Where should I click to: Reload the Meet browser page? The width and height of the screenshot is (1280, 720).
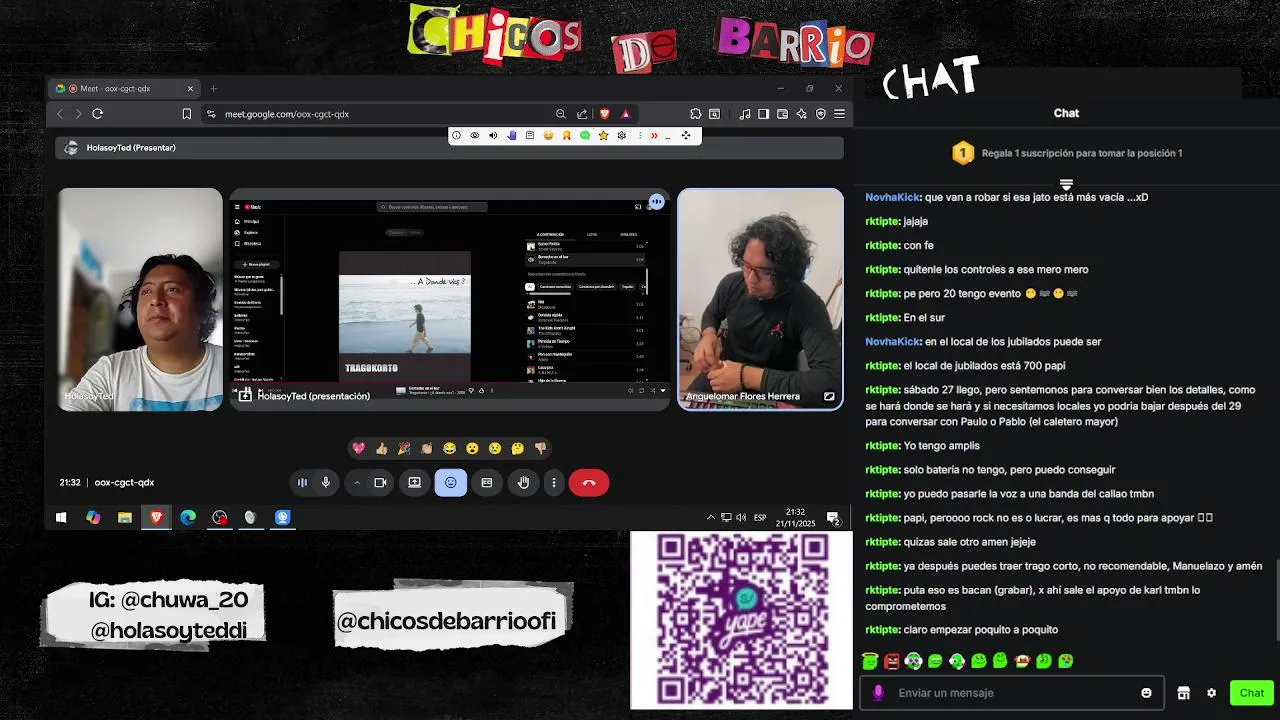[97, 114]
